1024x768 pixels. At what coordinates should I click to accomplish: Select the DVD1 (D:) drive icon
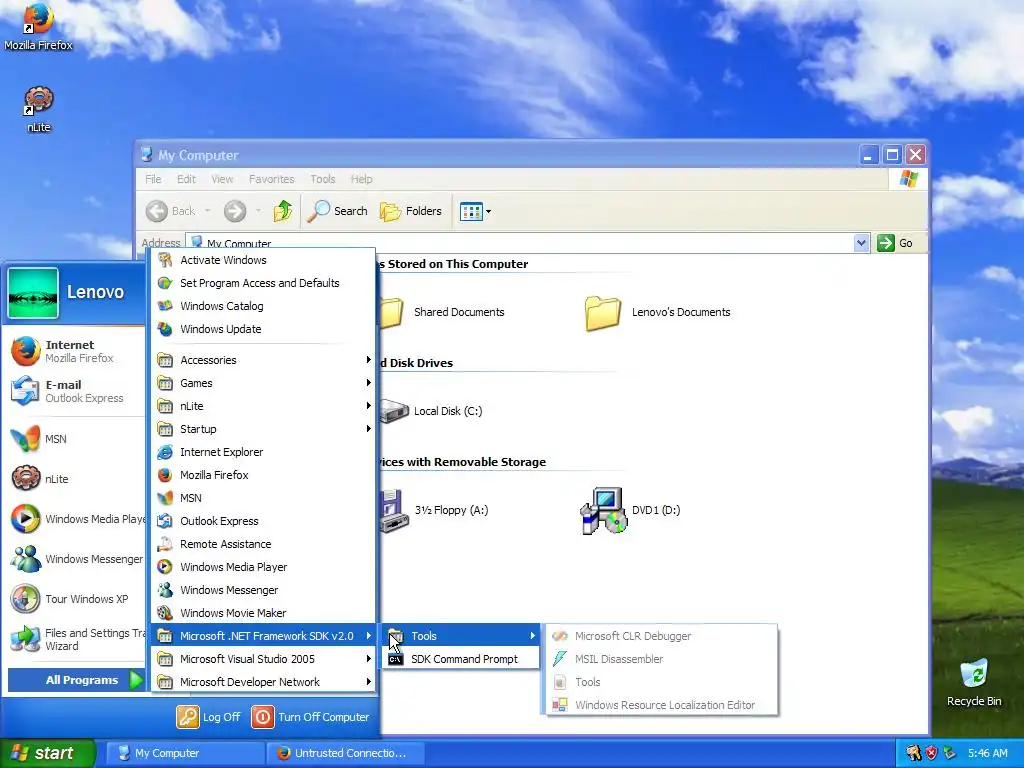tap(630, 510)
